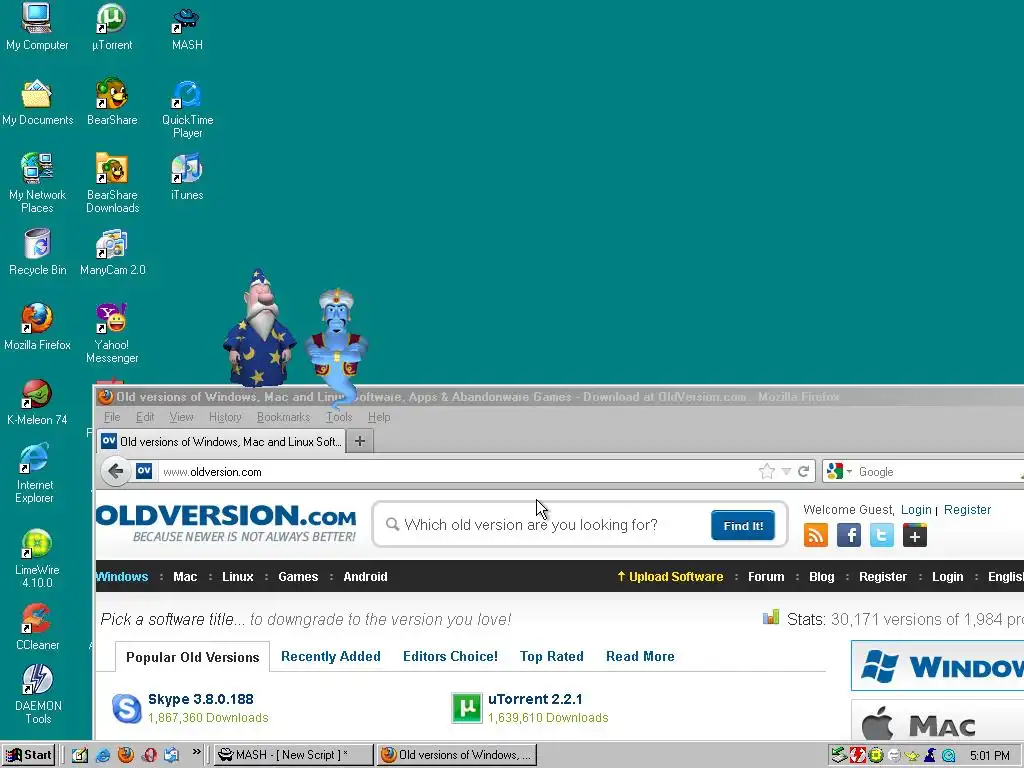Image resolution: width=1024 pixels, height=768 pixels.
Task: Open the File menu in Firefox
Action: tap(112, 417)
